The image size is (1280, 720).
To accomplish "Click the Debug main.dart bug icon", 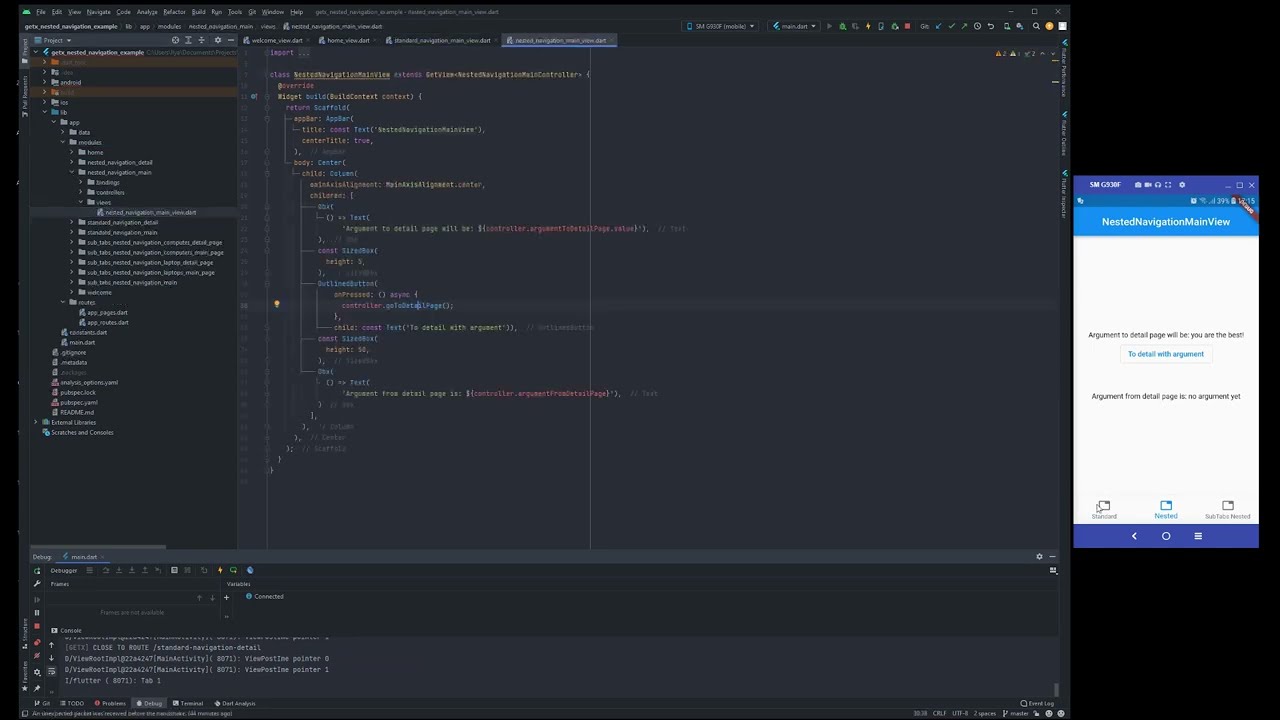I will (843, 26).
